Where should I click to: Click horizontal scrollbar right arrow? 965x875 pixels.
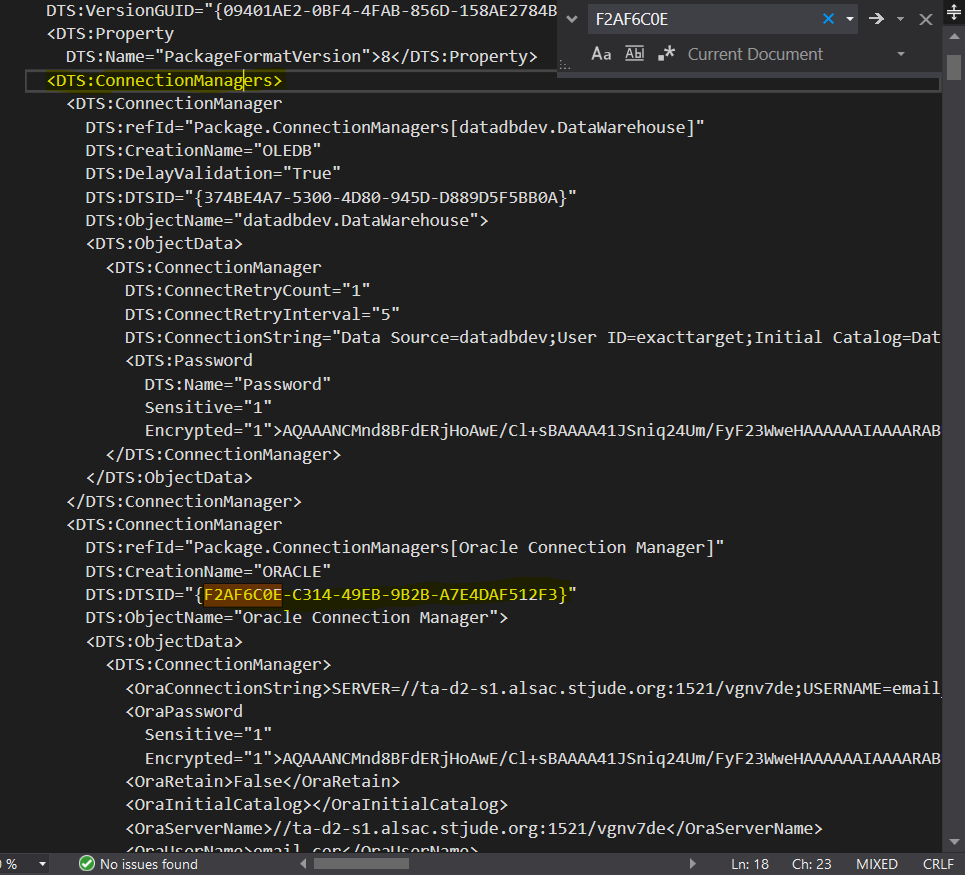tap(692, 864)
